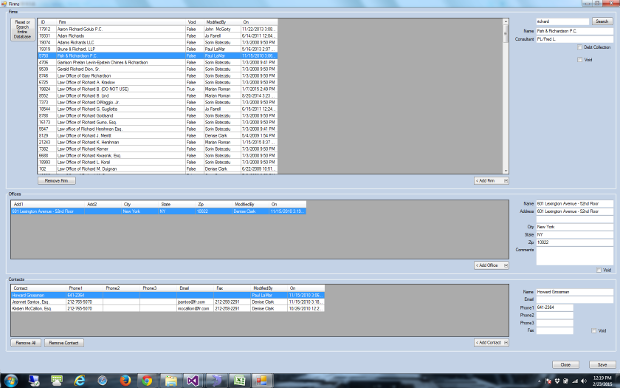Open Excel from the taskbar

(239, 380)
